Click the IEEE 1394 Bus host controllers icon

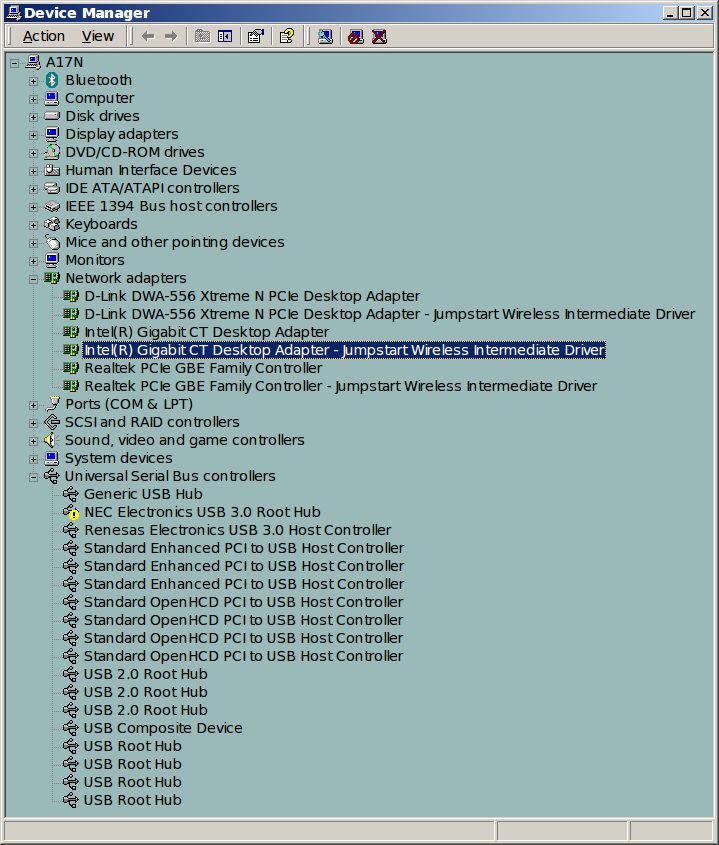52,206
